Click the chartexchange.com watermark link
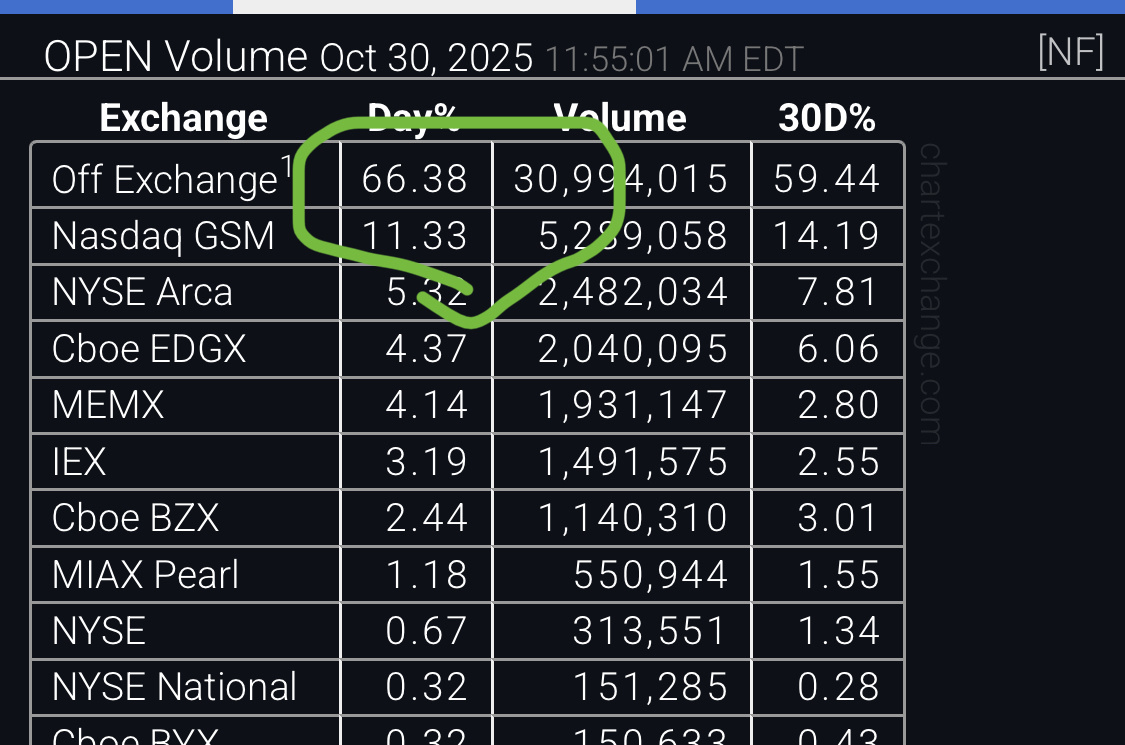The height and width of the screenshot is (745, 1125). click(932, 294)
